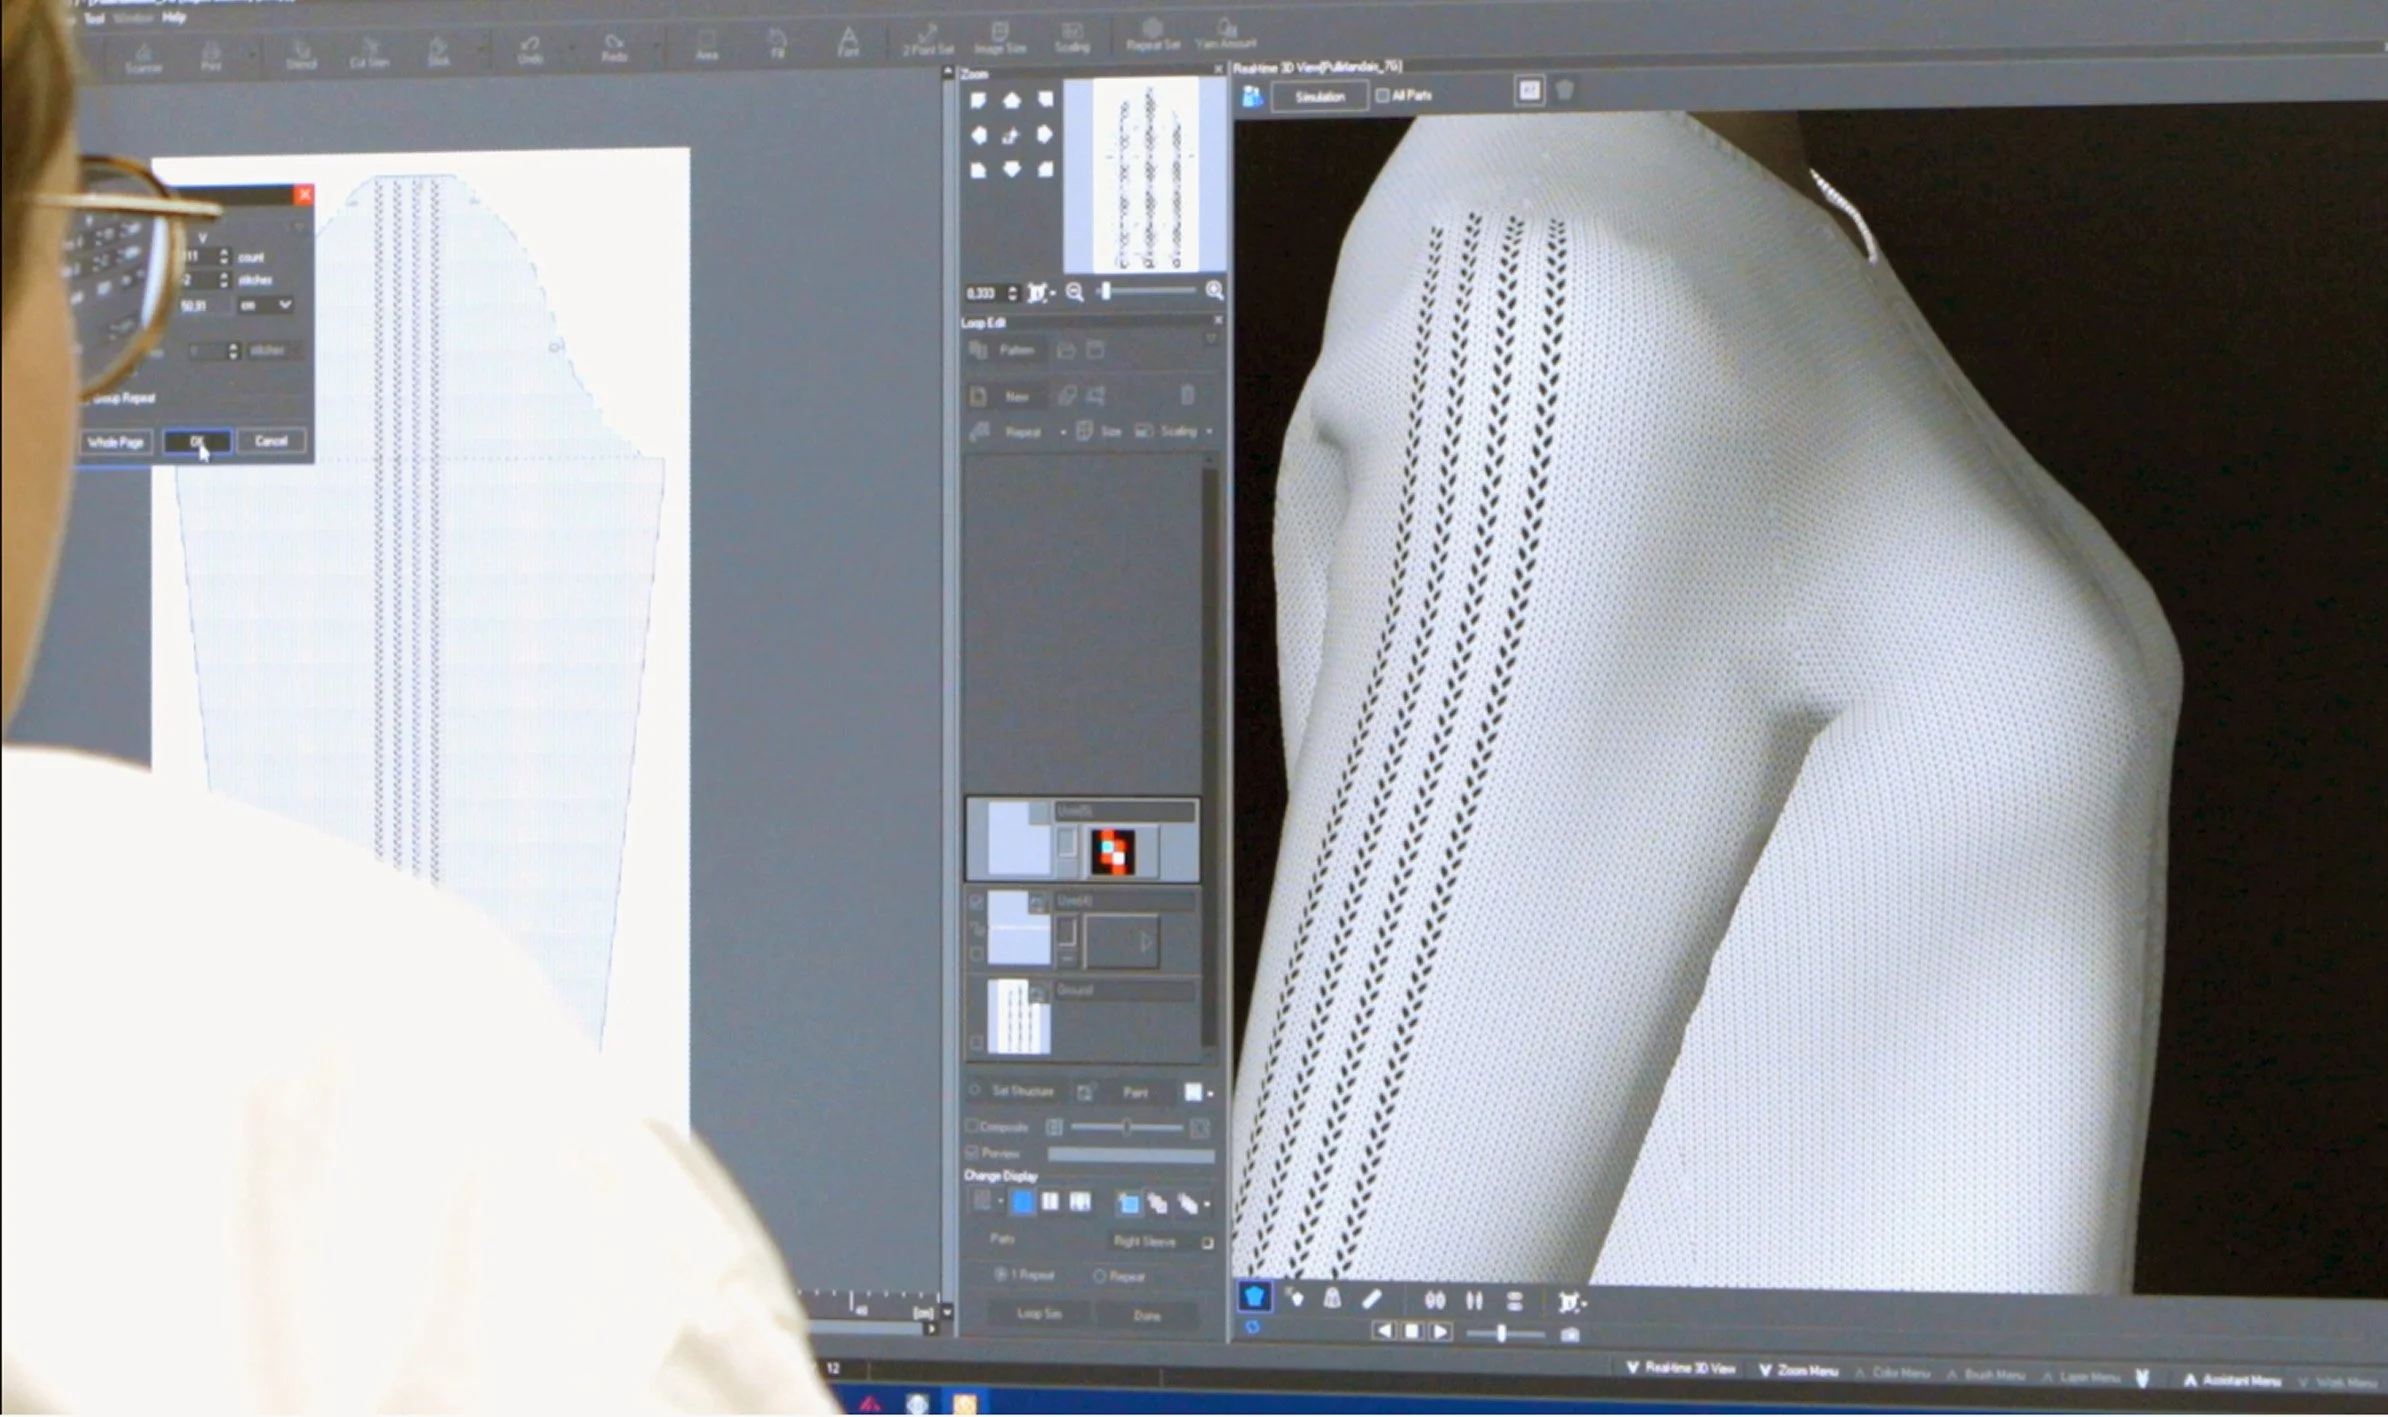Open the Right Sleeve parts dropdown
The width and height of the screenshot is (2388, 1417).
click(1210, 1242)
